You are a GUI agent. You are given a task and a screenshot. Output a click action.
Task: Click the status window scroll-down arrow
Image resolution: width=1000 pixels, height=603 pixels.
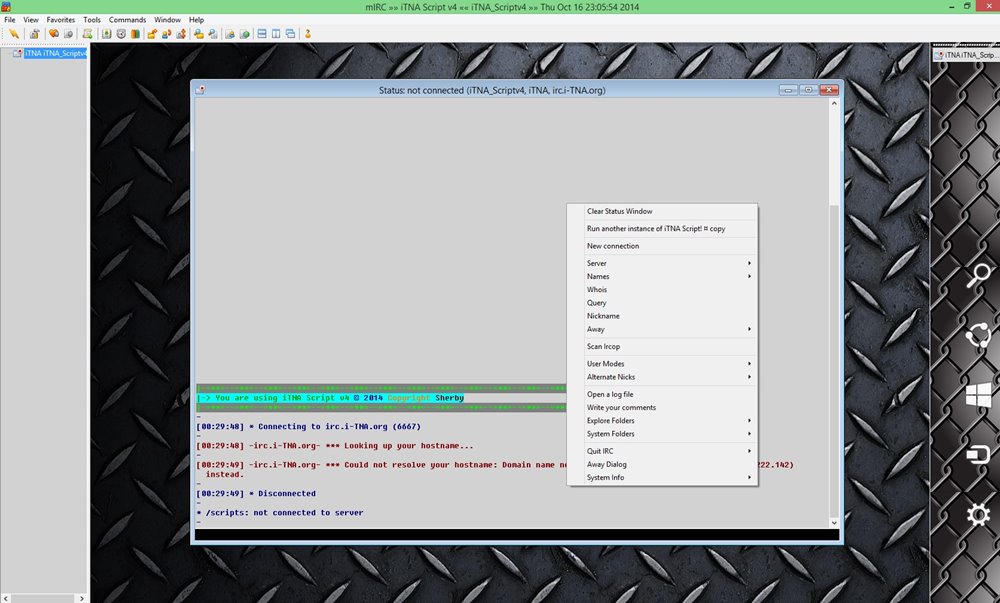coord(834,522)
